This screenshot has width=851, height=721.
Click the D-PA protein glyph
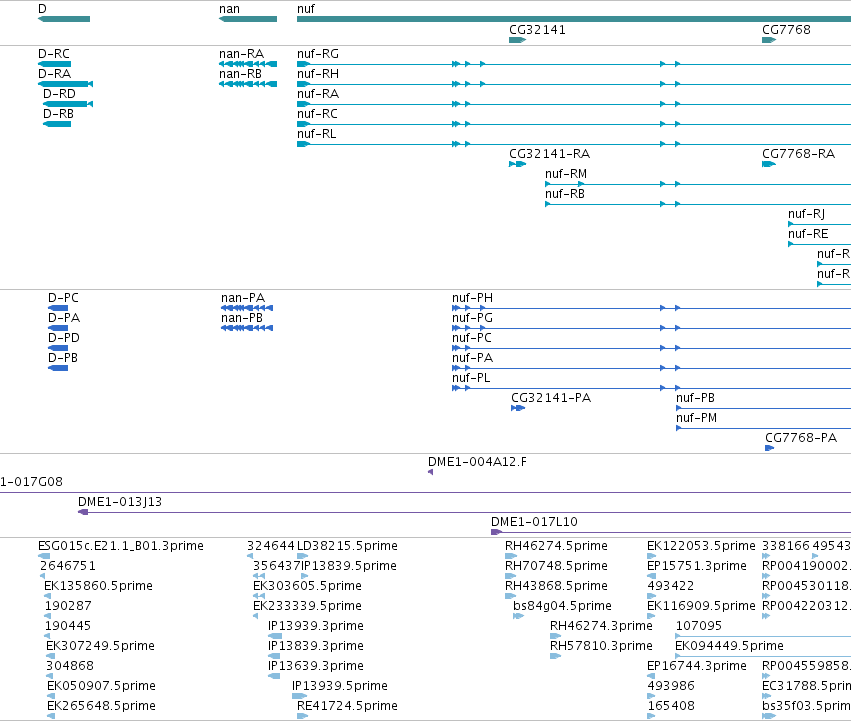58,328
